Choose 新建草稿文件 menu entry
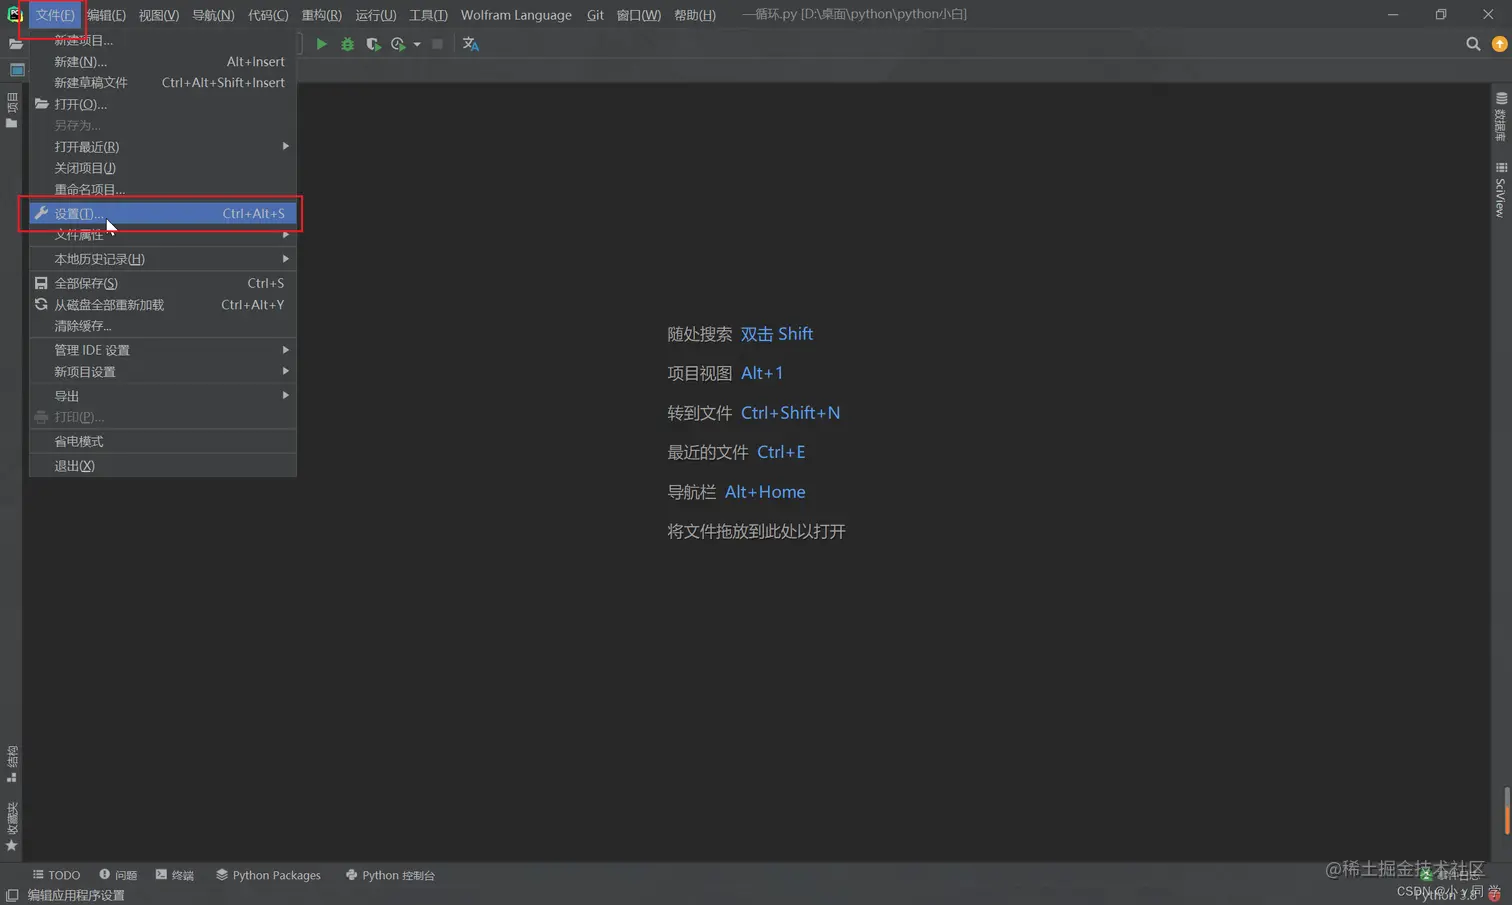This screenshot has height=905, width=1512. pyautogui.click(x=163, y=82)
